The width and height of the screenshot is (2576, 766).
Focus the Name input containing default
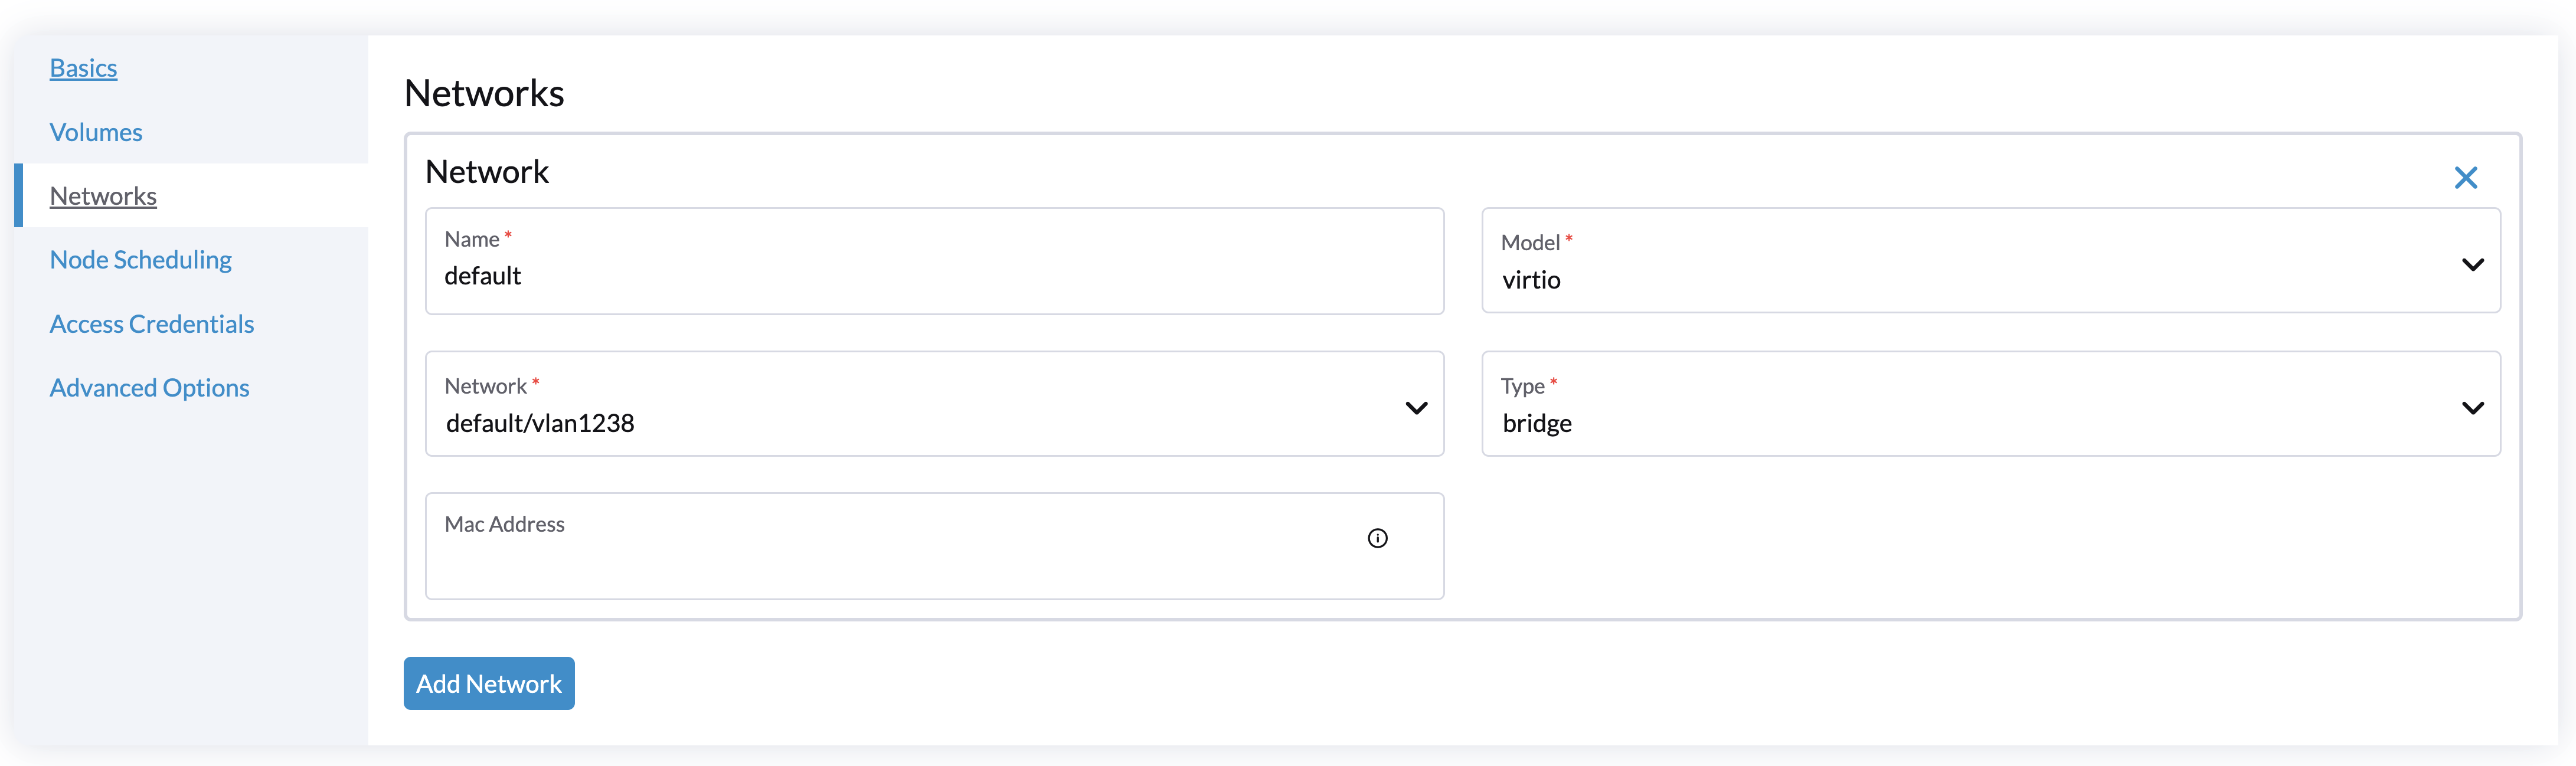tap(900, 276)
